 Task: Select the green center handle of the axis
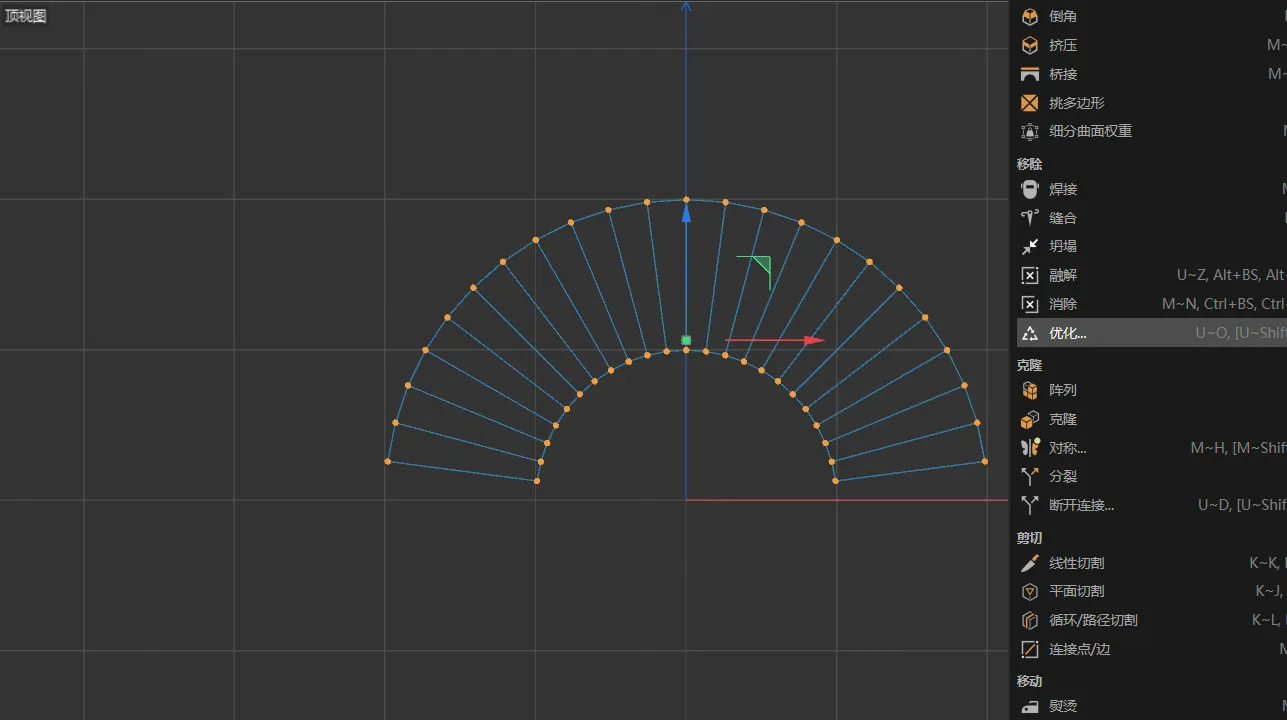pos(686,340)
